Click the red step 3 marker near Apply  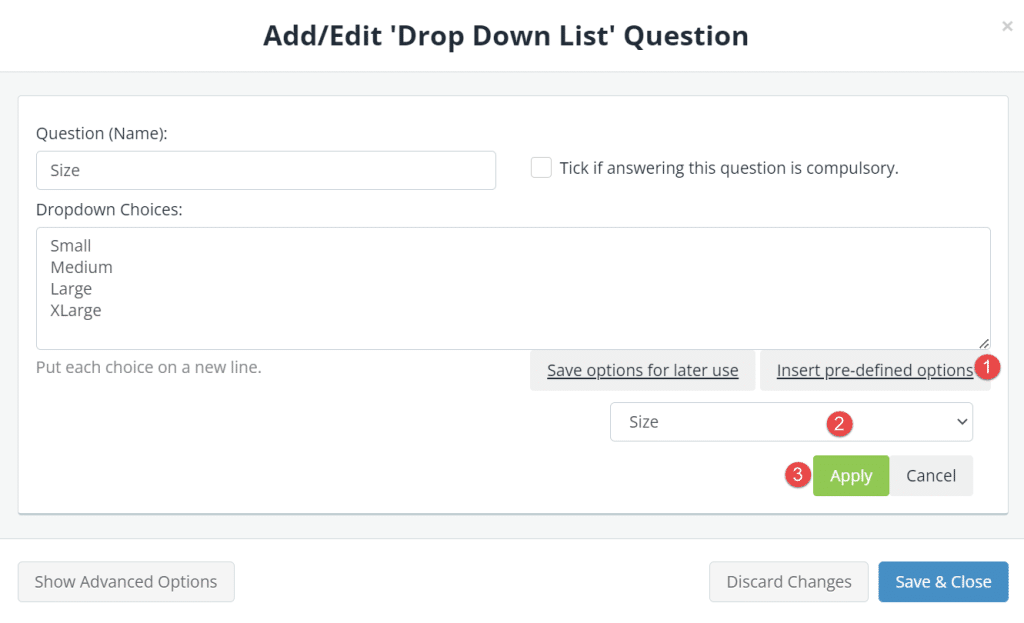point(797,475)
